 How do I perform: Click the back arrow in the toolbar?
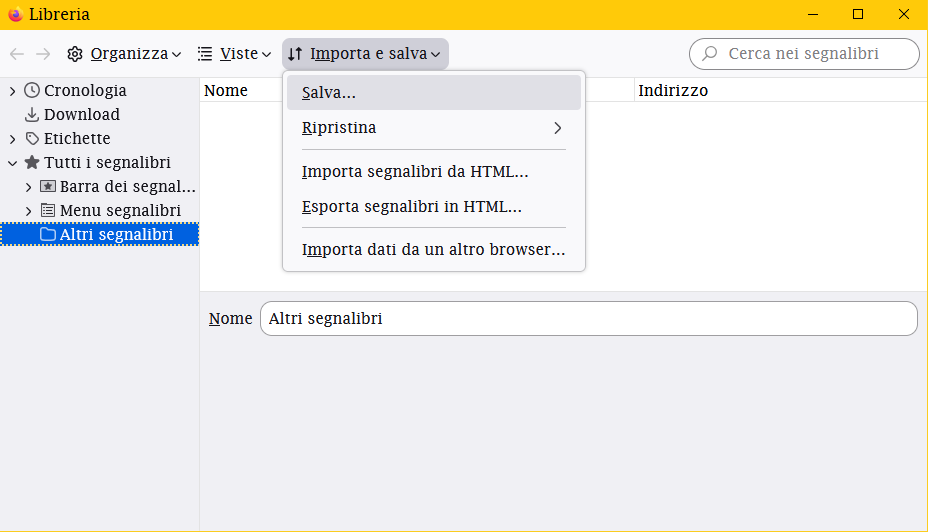(17, 54)
